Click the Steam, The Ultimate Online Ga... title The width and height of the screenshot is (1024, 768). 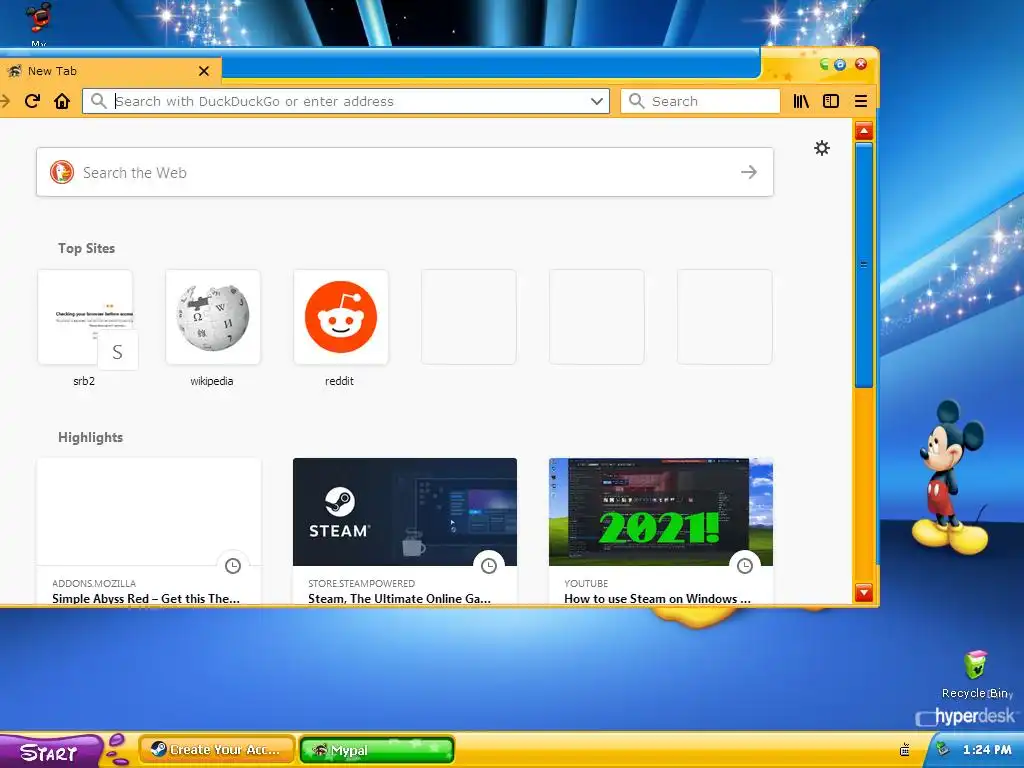399,598
